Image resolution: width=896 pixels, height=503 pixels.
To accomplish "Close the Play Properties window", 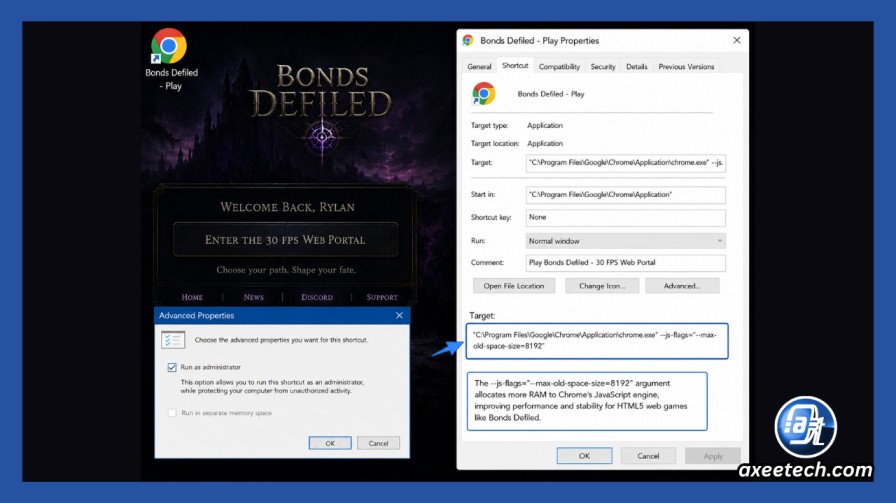I will 737,41.
